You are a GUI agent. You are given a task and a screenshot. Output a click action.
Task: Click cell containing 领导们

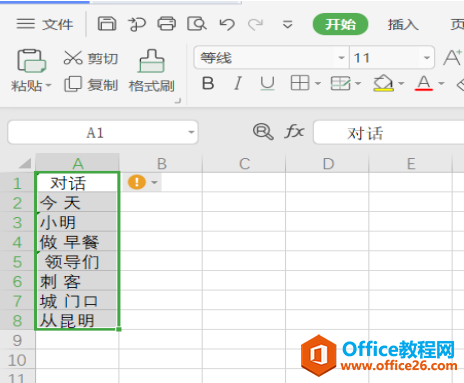[77, 261]
